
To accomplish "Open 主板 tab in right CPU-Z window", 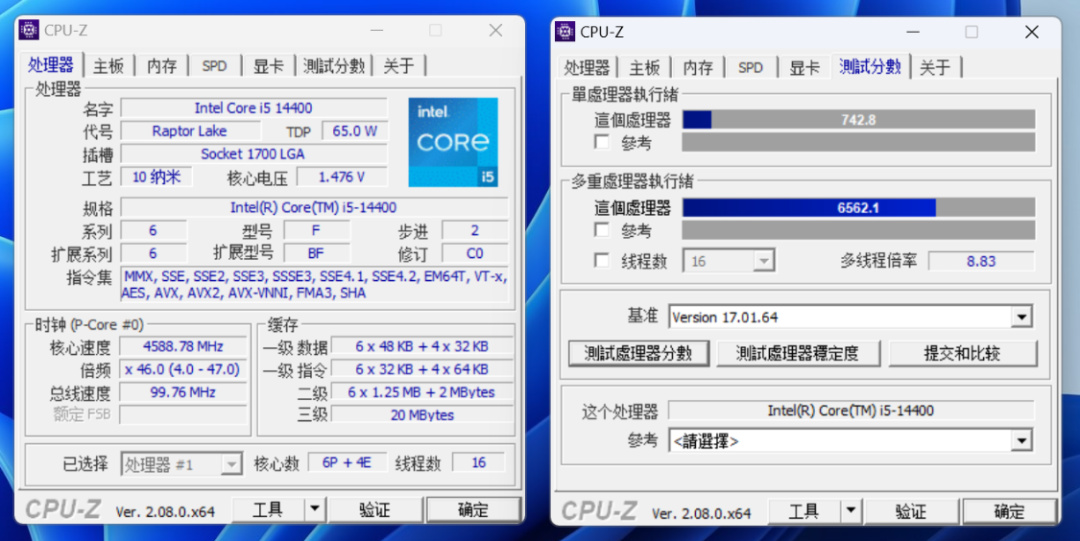I will point(645,68).
